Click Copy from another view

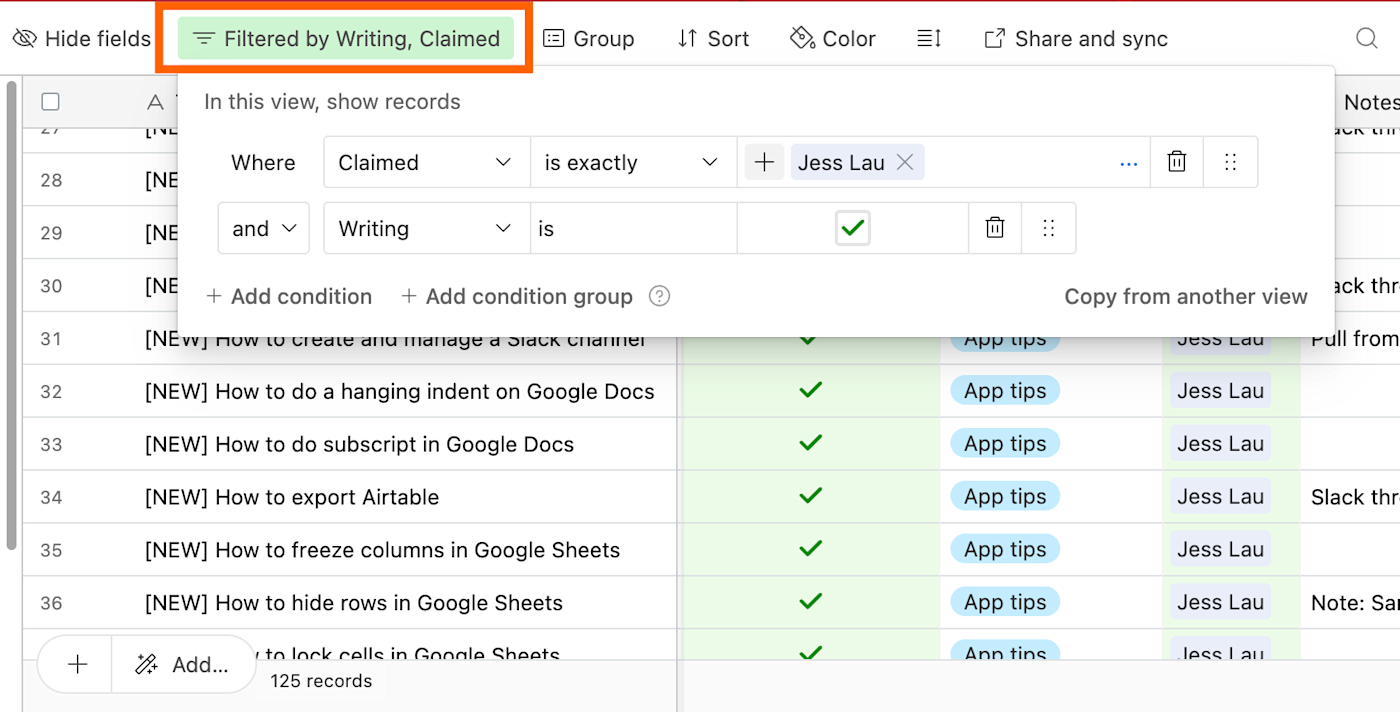(1186, 296)
